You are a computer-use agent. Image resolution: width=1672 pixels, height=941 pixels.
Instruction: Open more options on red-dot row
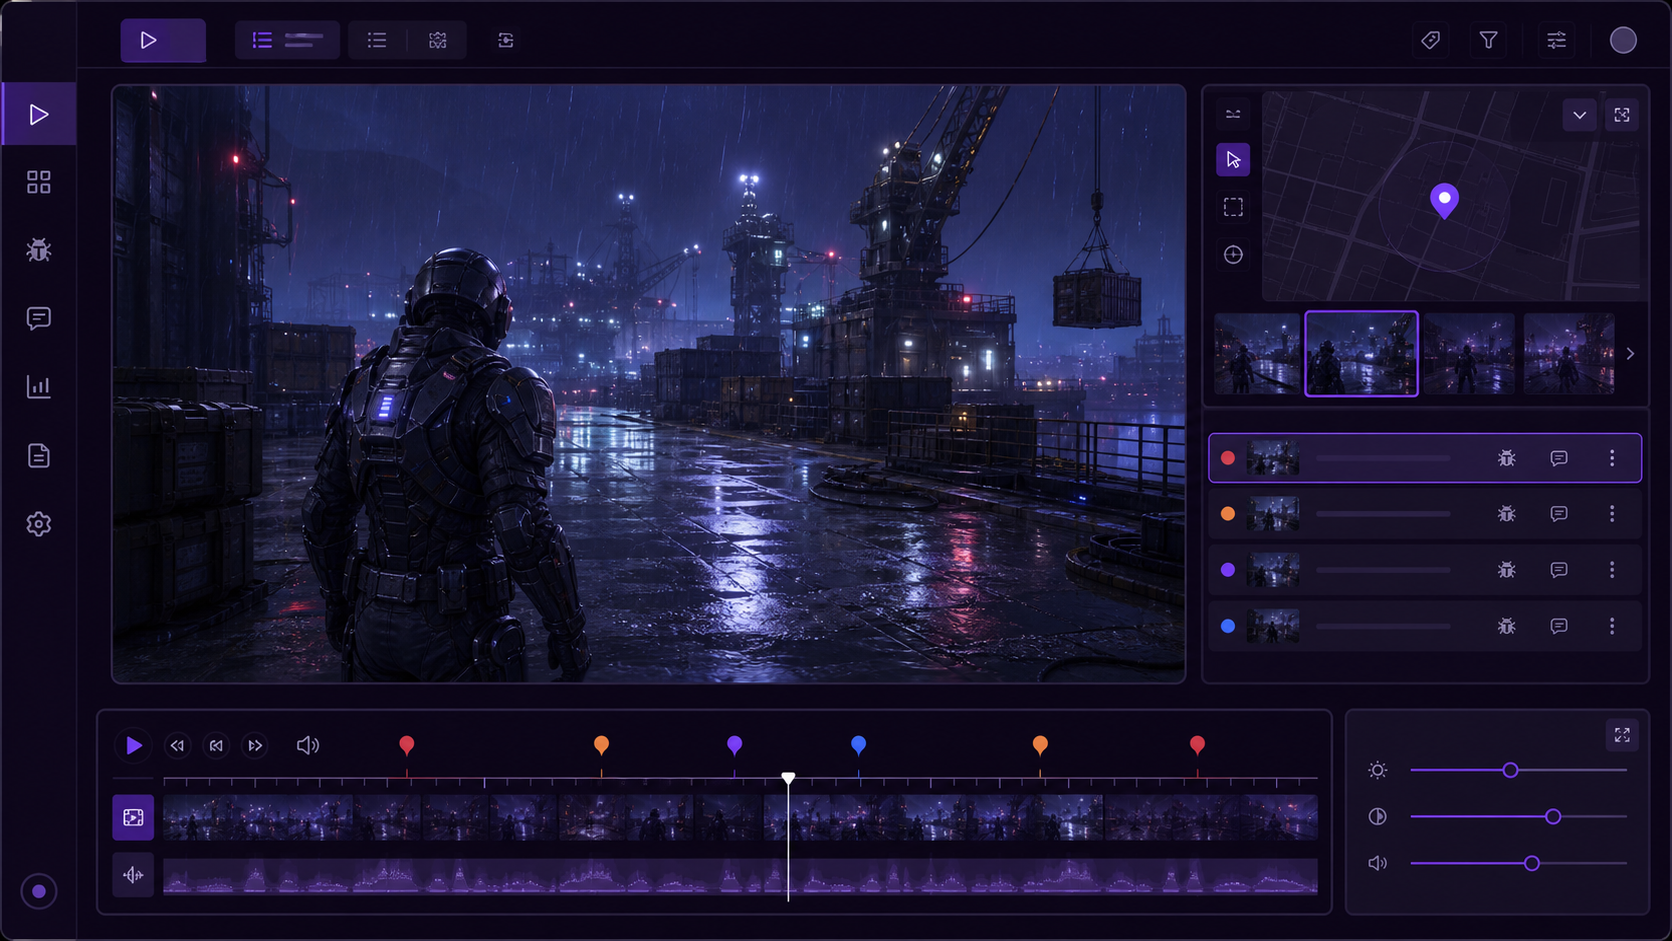tap(1612, 458)
